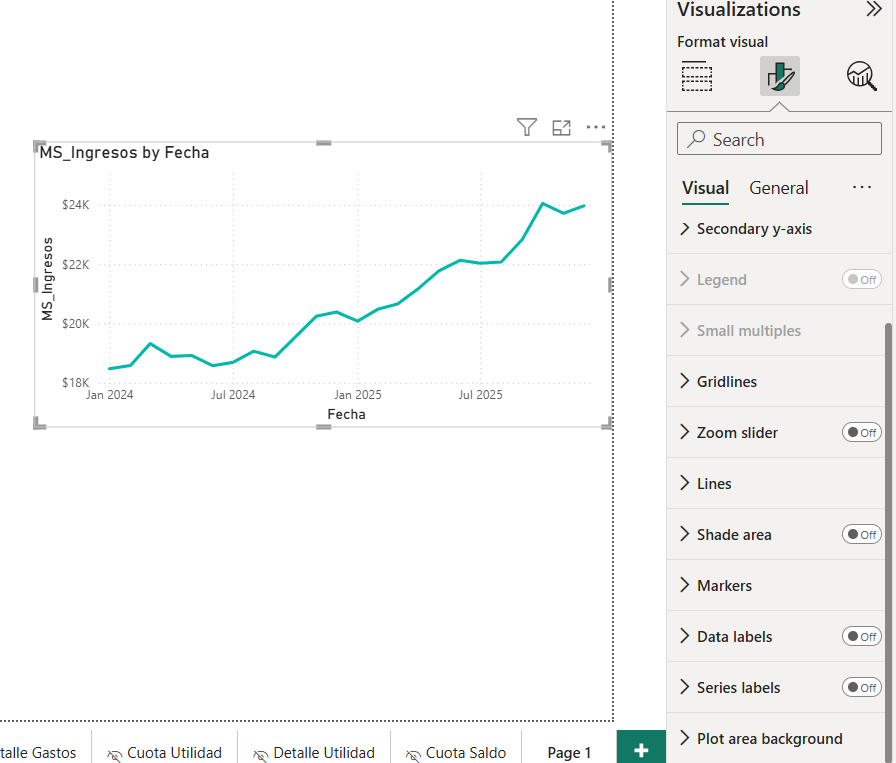Switch to the General tab
The height and width of the screenshot is (763, 896).
pos(779,188)
